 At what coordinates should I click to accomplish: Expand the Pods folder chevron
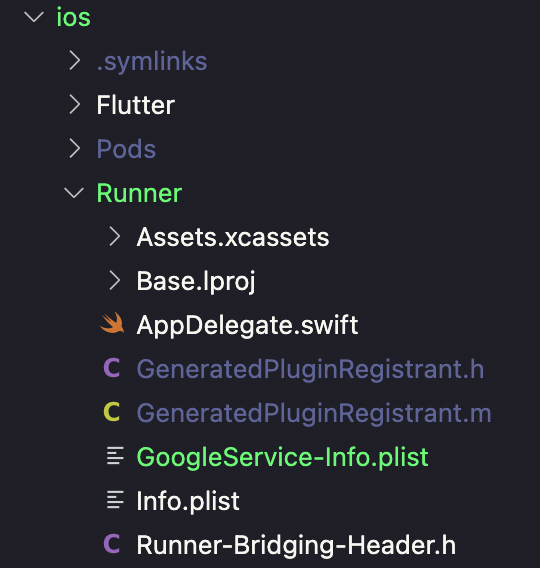tap(75, 148)
